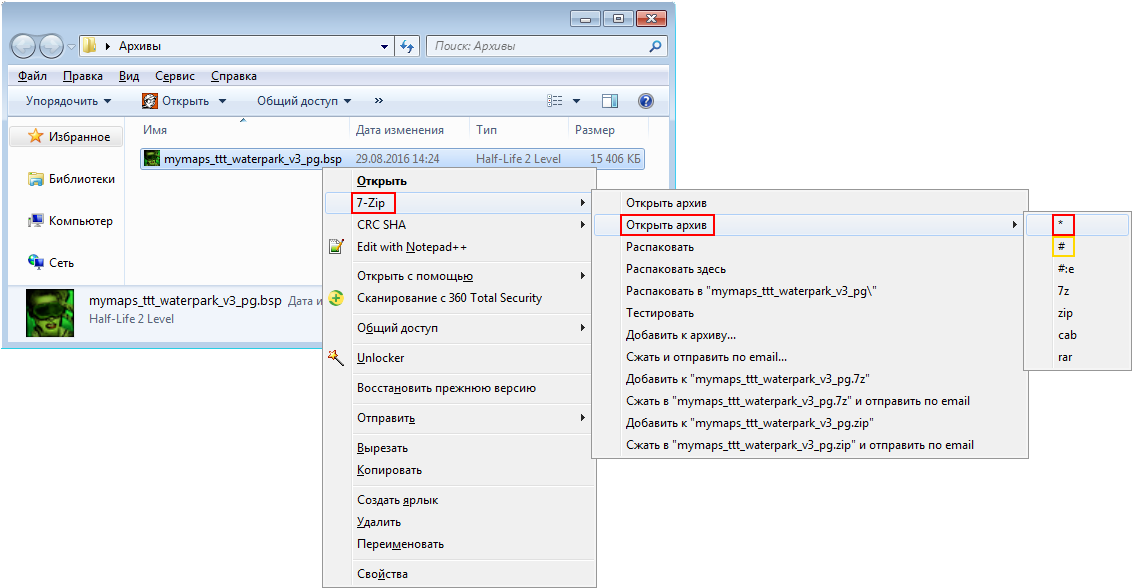Open the Справка menu
Image resolution: width=1132 pixels, height=588 pixels.
[x=234, y=76]
